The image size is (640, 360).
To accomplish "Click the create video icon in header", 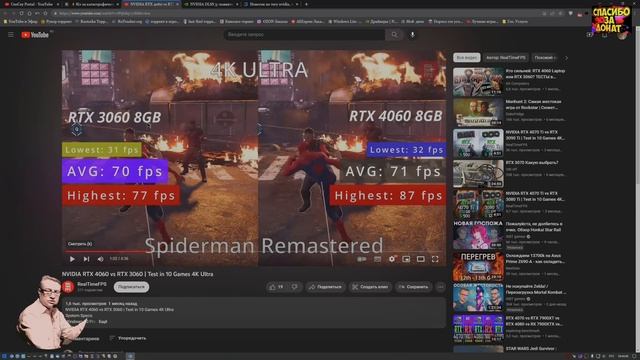I will point(589,35).
